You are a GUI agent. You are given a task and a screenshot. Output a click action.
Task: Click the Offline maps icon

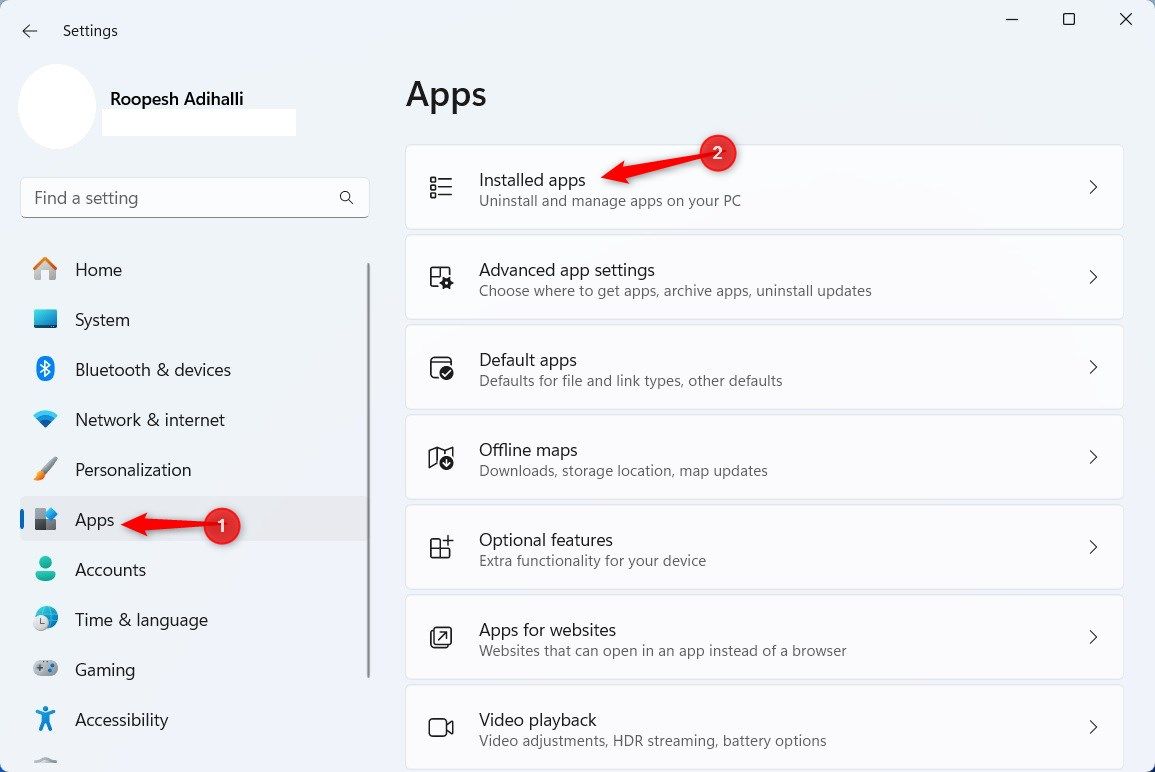(x=440, y=457)
